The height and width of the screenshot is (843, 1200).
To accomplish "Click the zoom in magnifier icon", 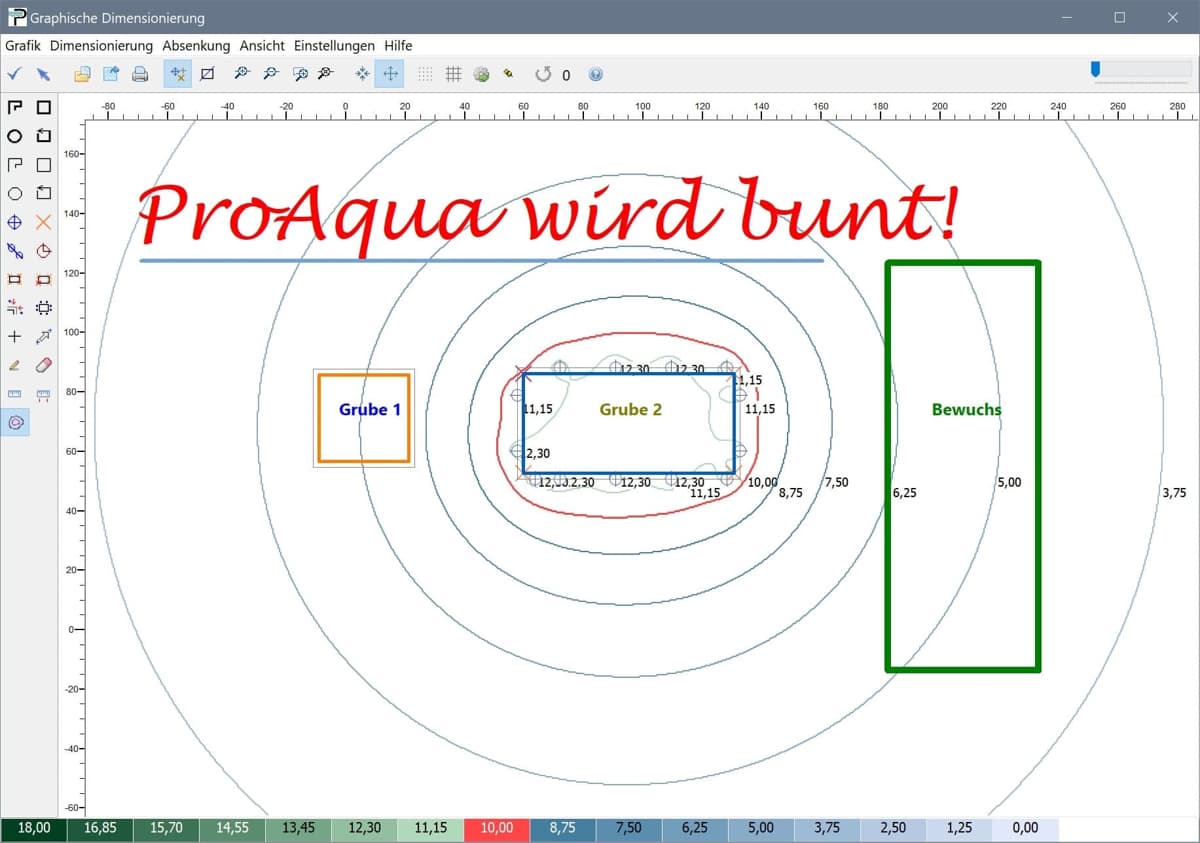I will tap(241, 74).
